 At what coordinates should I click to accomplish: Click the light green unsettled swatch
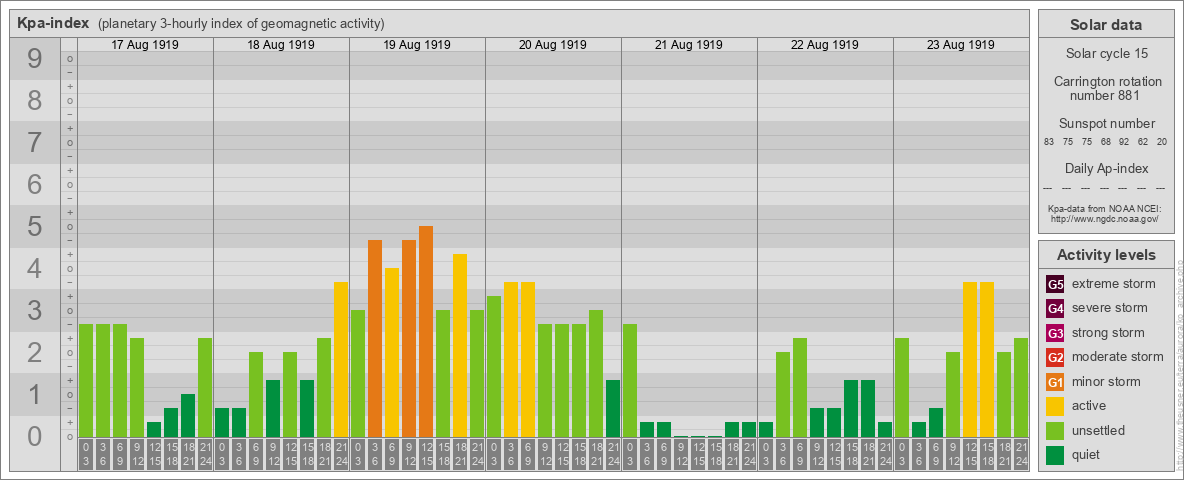click(1055, 430)
